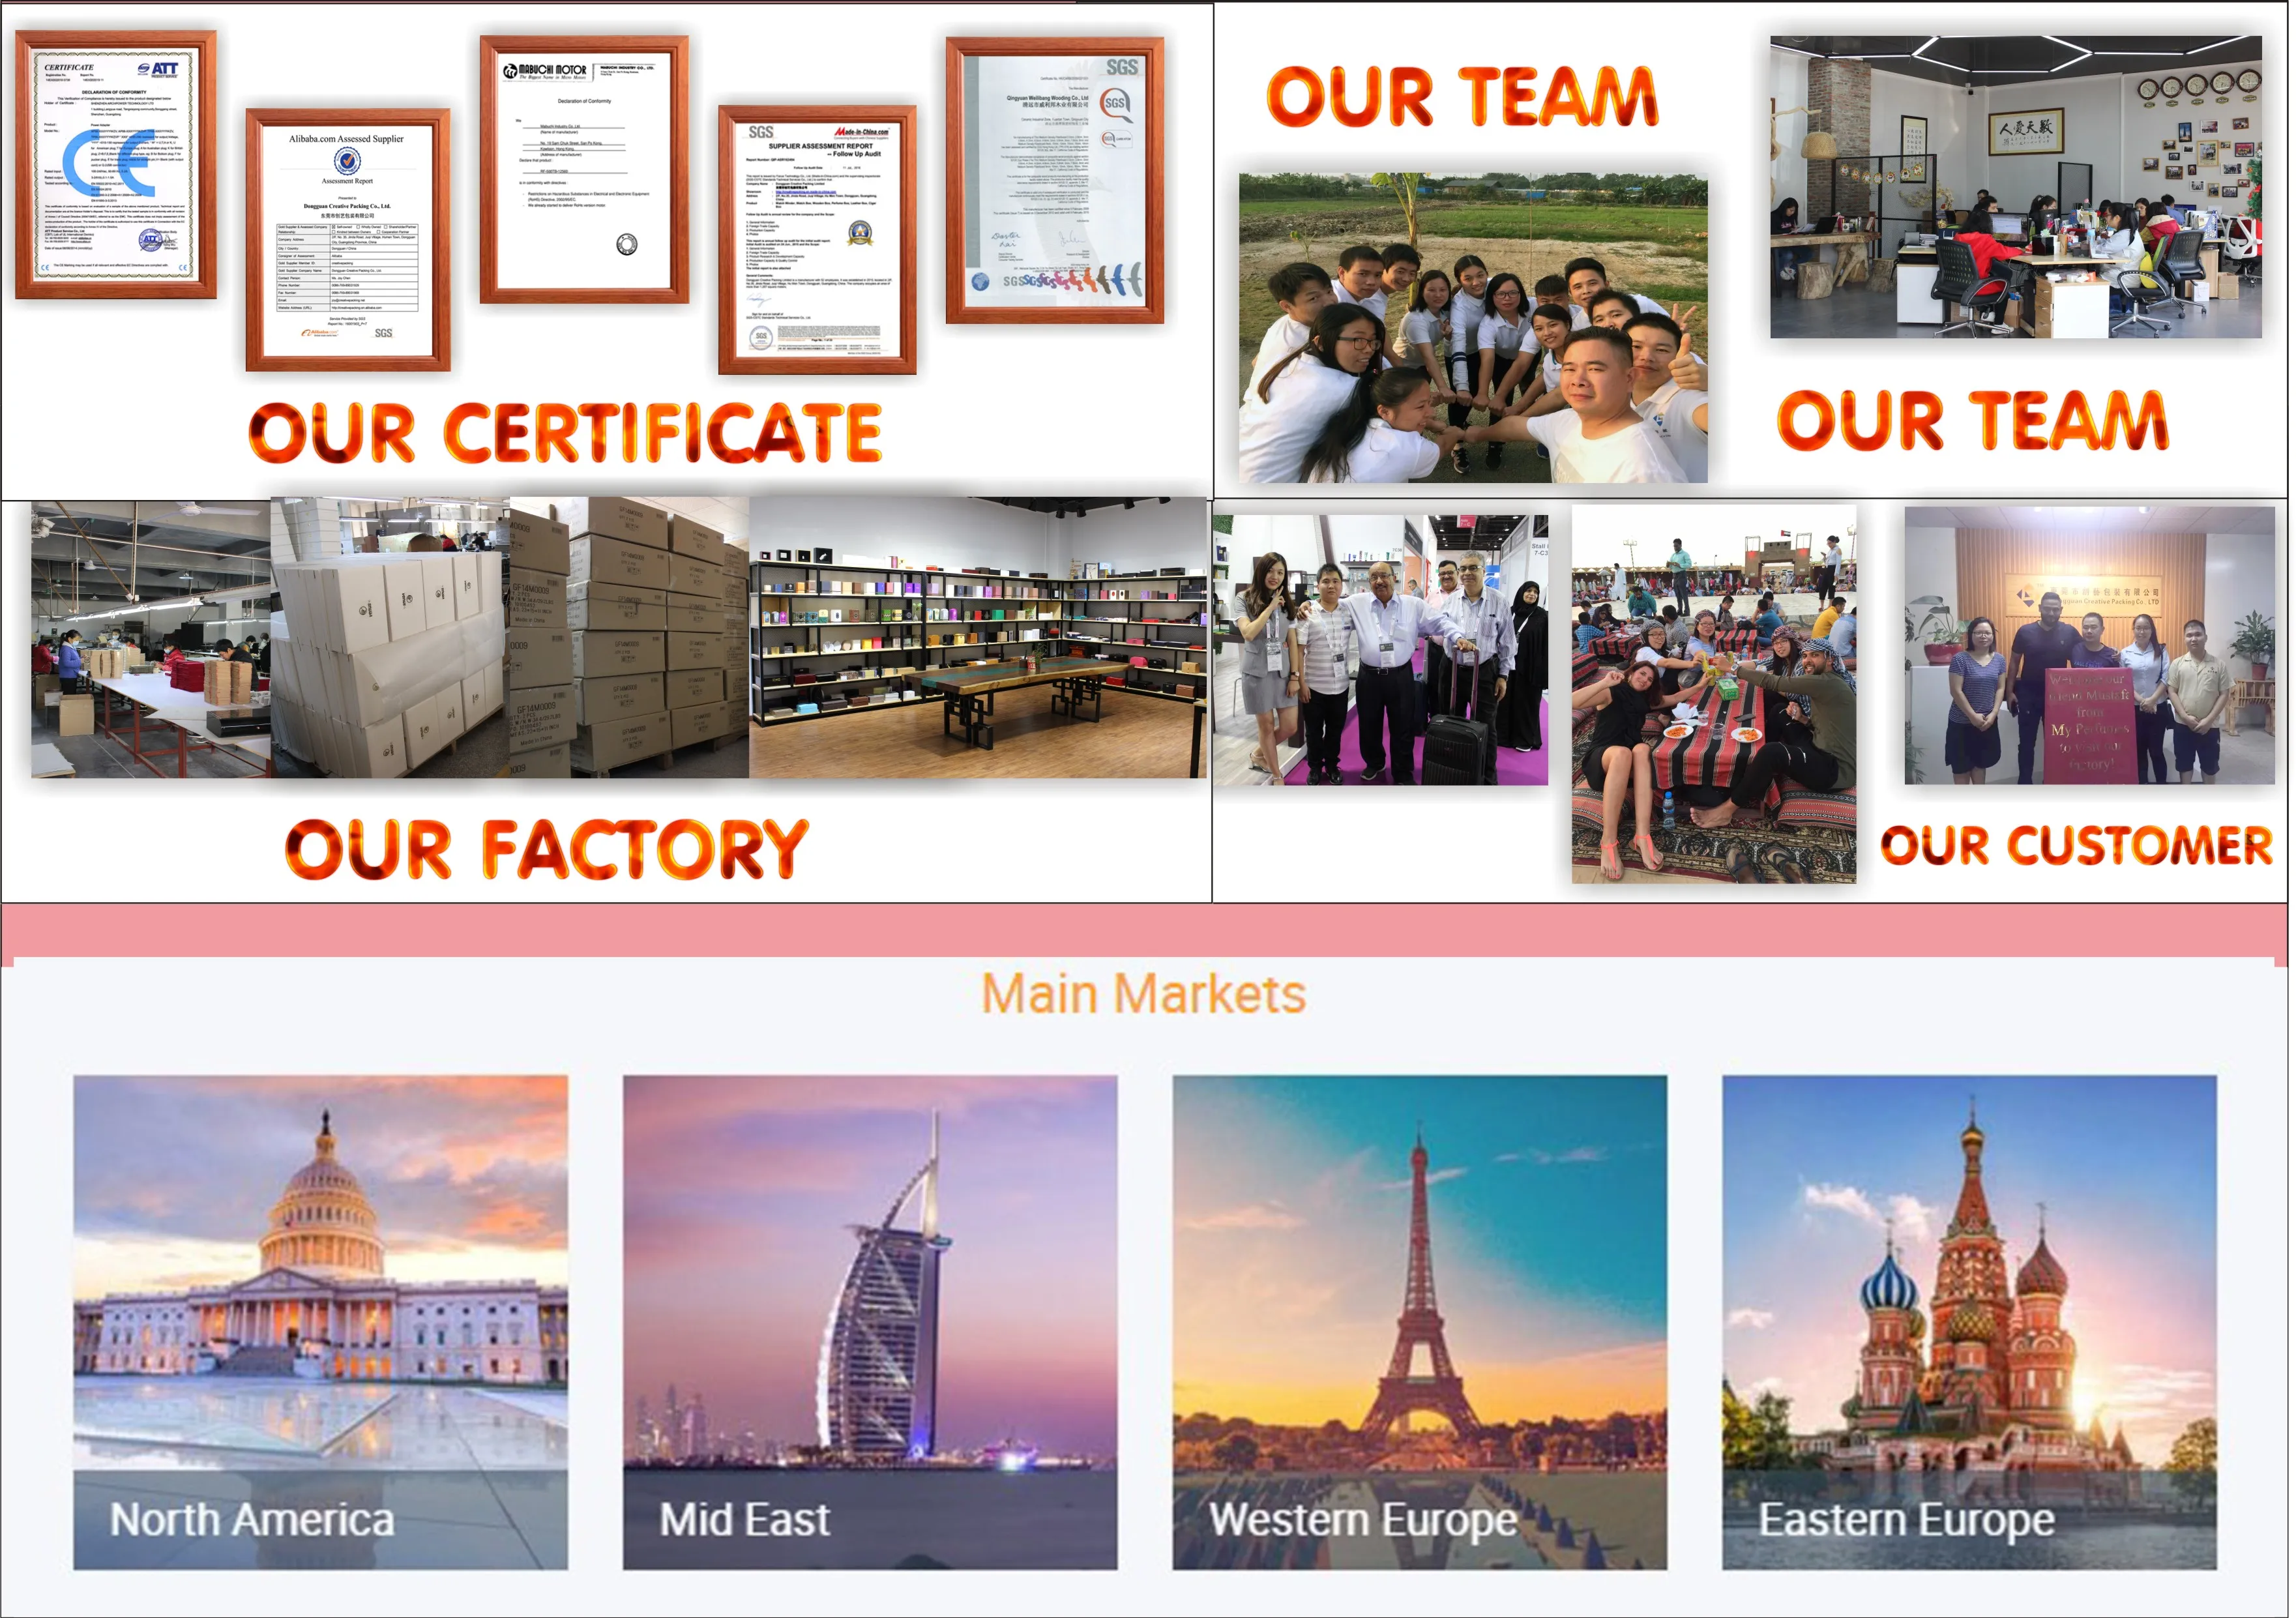This screenshot has height=1618, width=2296.
Task: Click the North America market tile
Action: tap(320, 1322)
